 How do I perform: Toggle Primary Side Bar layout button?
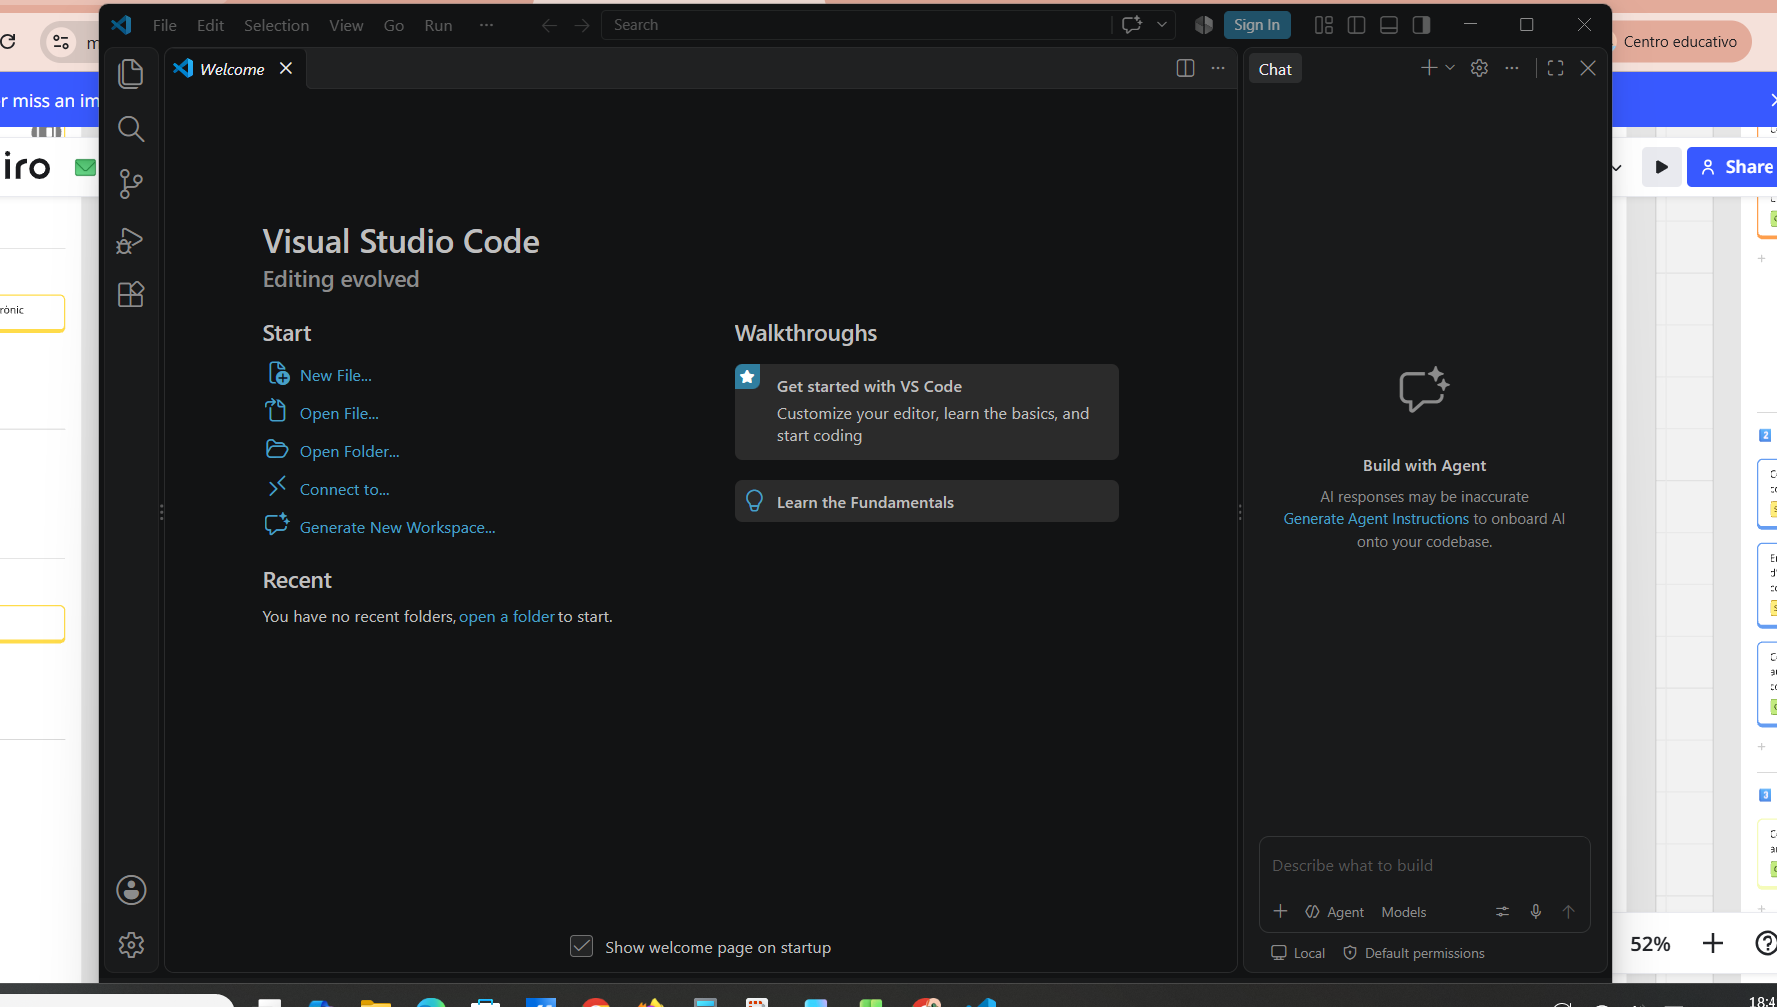click(1356, 25)
